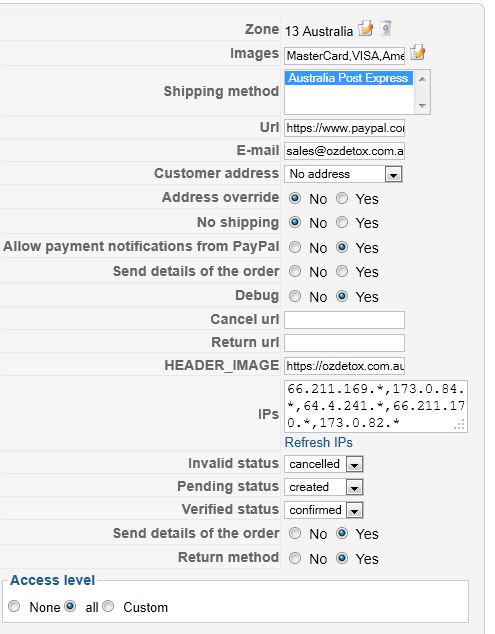Select Yes for Address override
This screenshot has width=495, height=634.
pyautogui.click(x=342, y=199)
